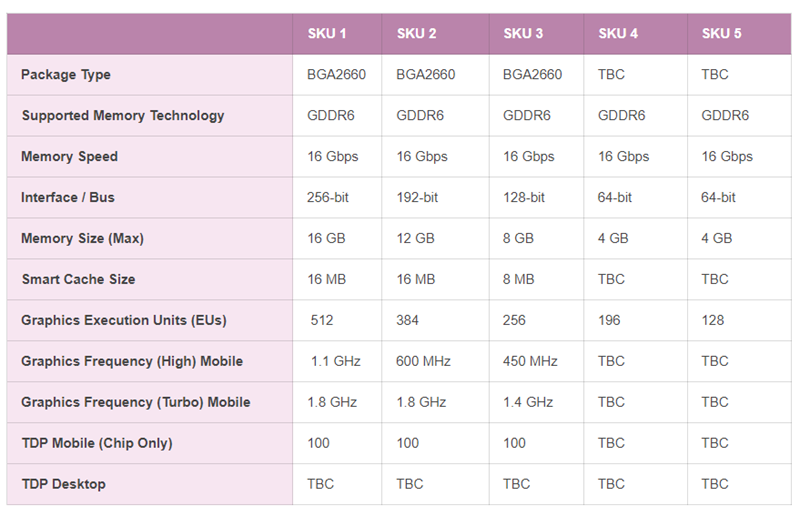Select the Graphics Frequency (Turbo) Mobile label

136,402
